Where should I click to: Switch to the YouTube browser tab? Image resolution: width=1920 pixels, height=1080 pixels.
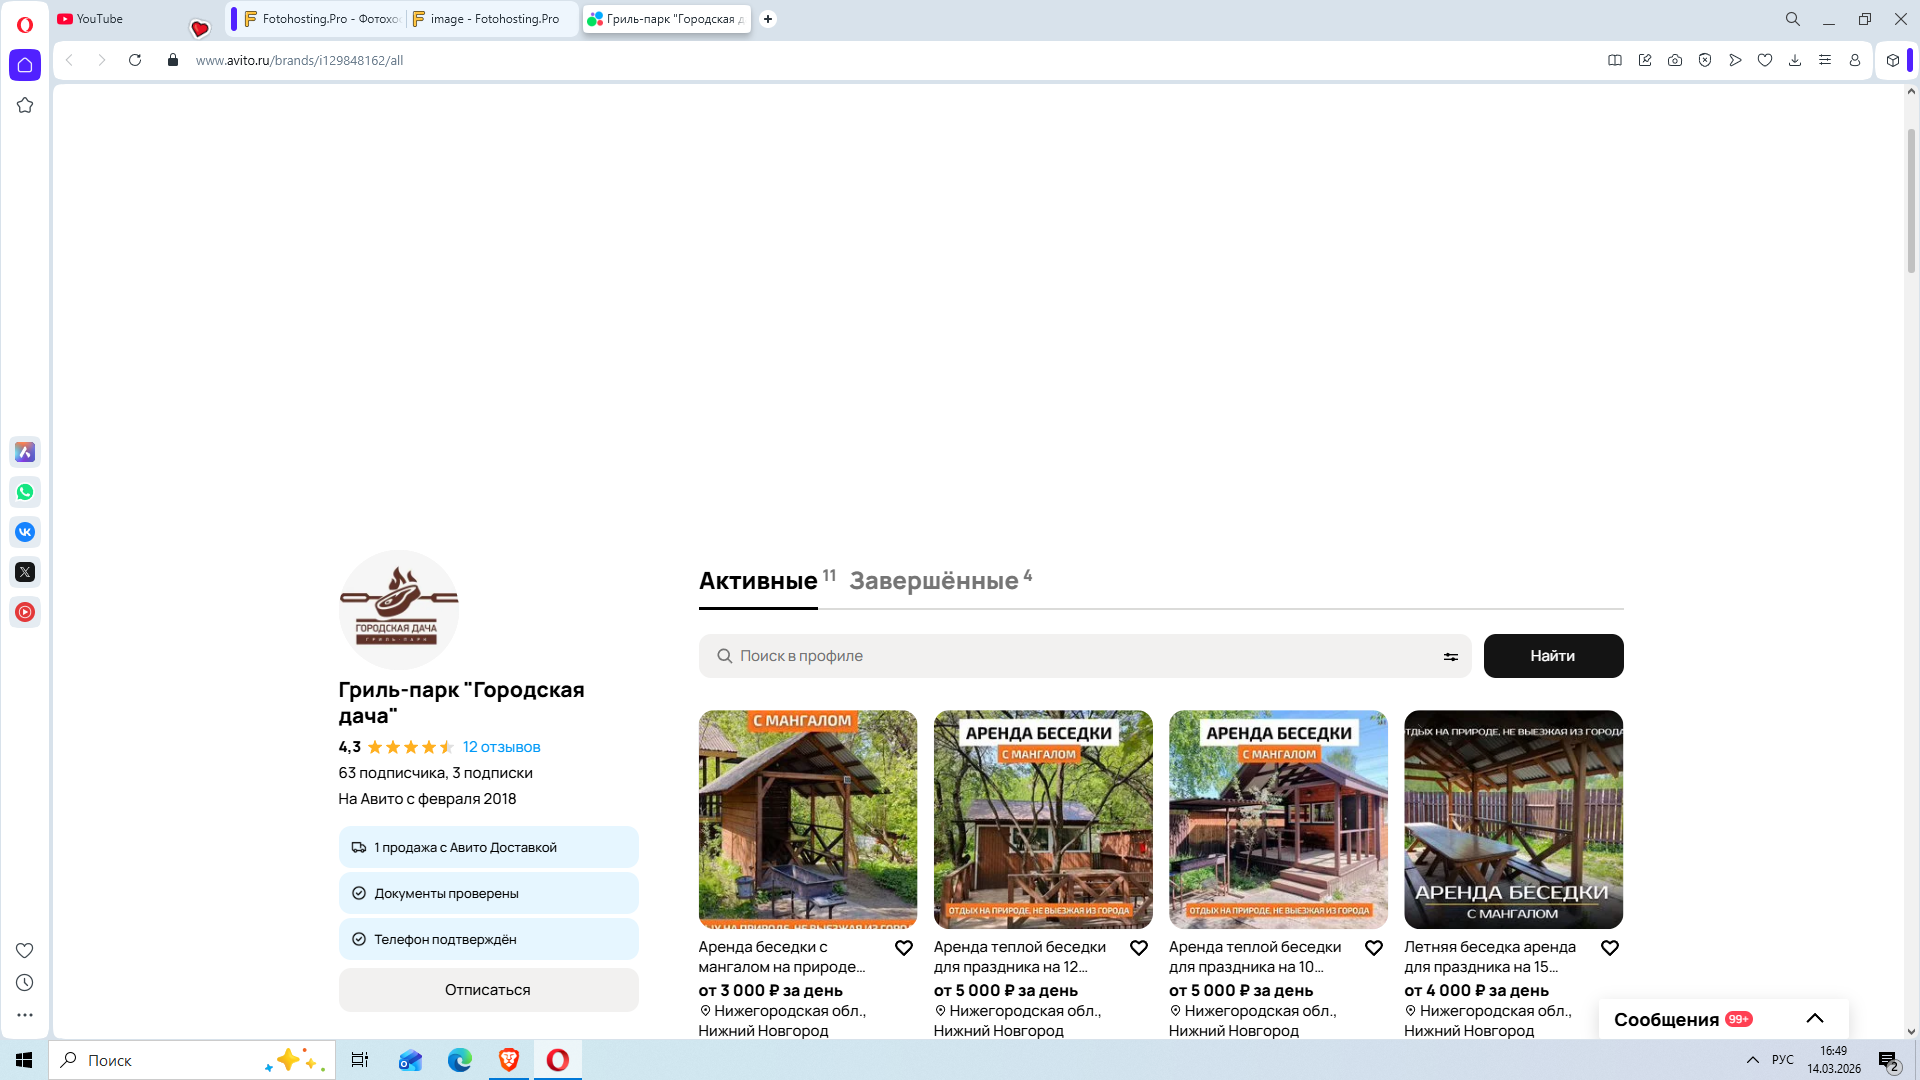[100, 19]
